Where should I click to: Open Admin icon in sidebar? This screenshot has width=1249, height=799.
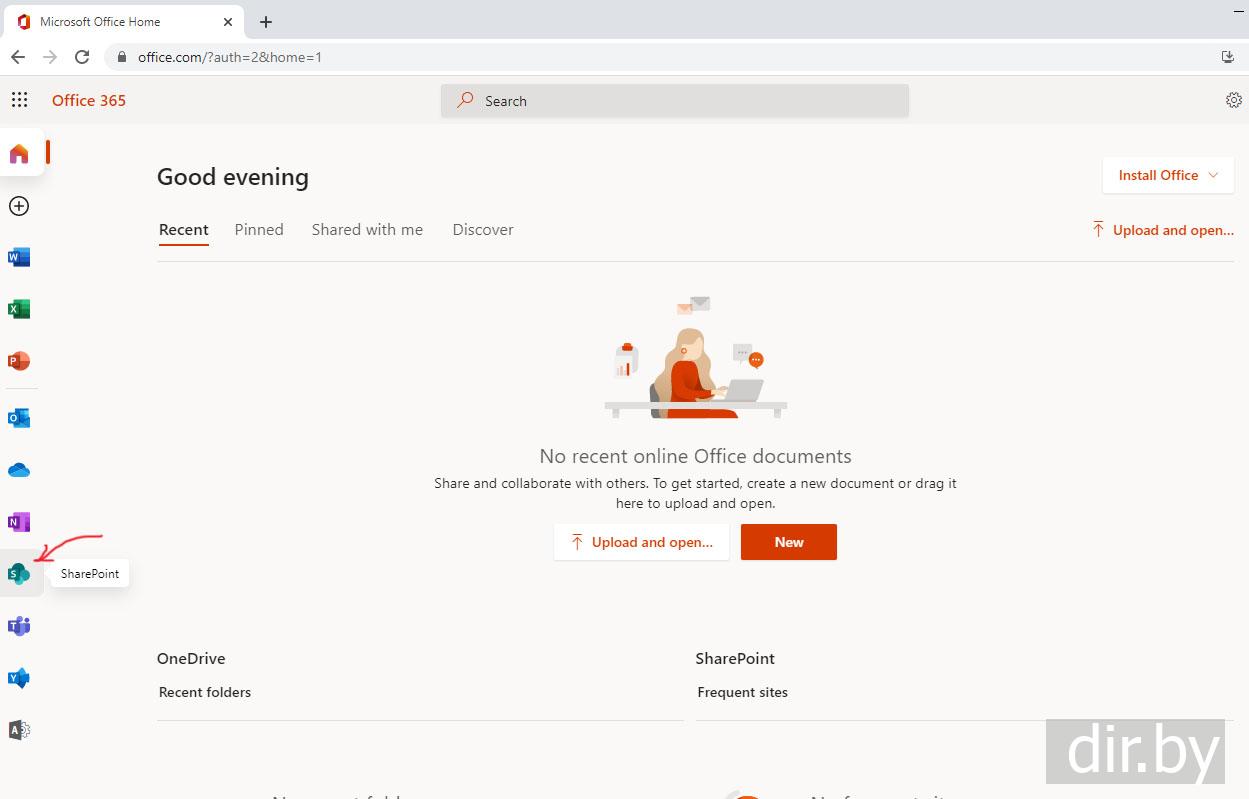19,730
